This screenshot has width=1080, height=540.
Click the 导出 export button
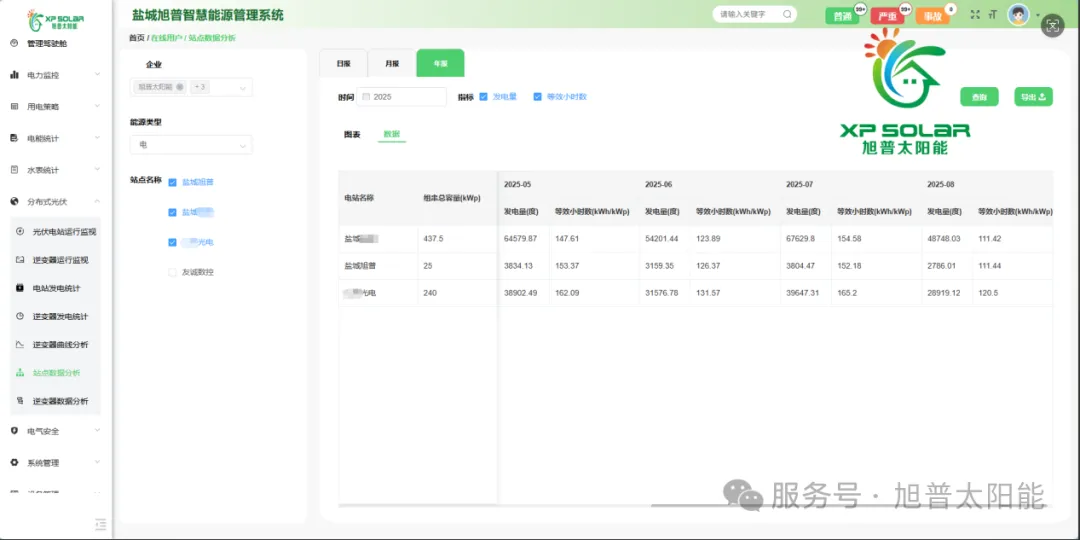[1032, 97]
